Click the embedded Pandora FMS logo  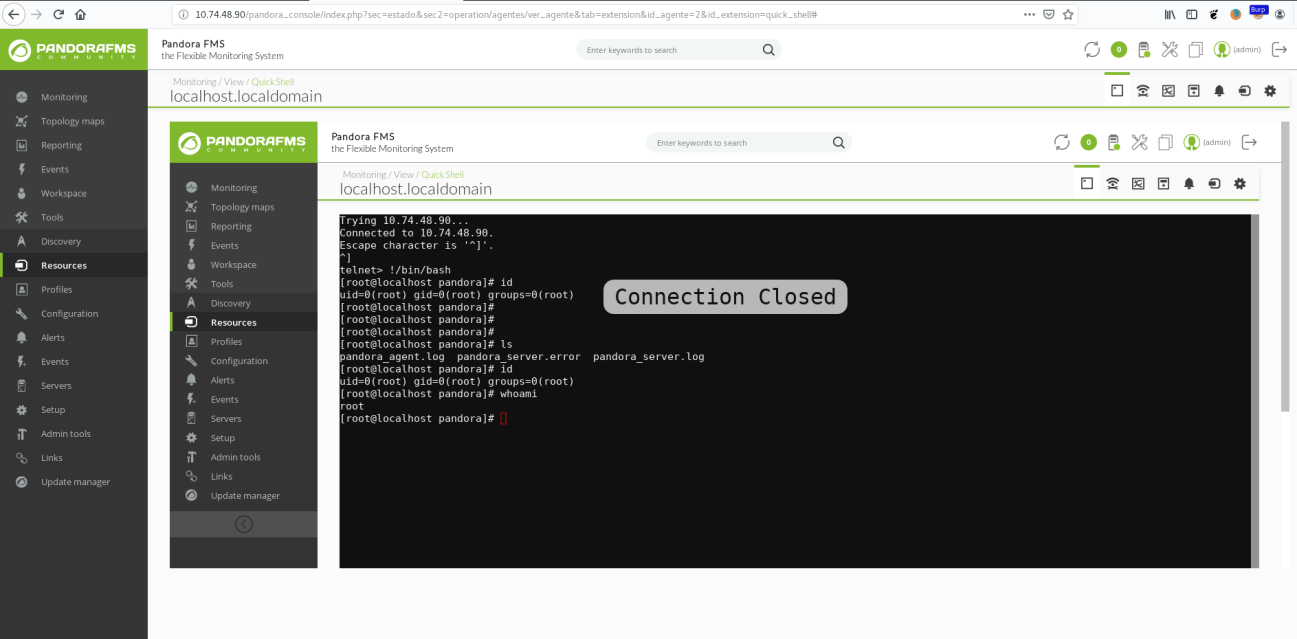244,144
